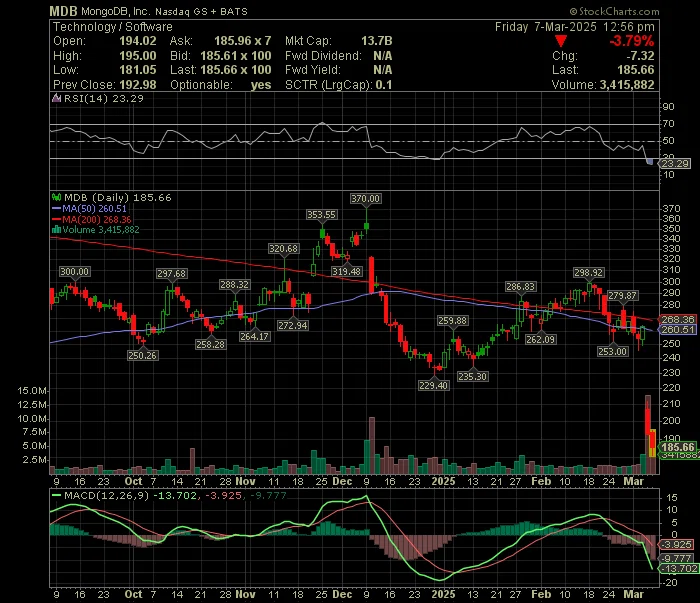Click the -9.777 MACD histogram axis tag
The height and width of the screenshot is (603, 700).
tap(677, 558)
